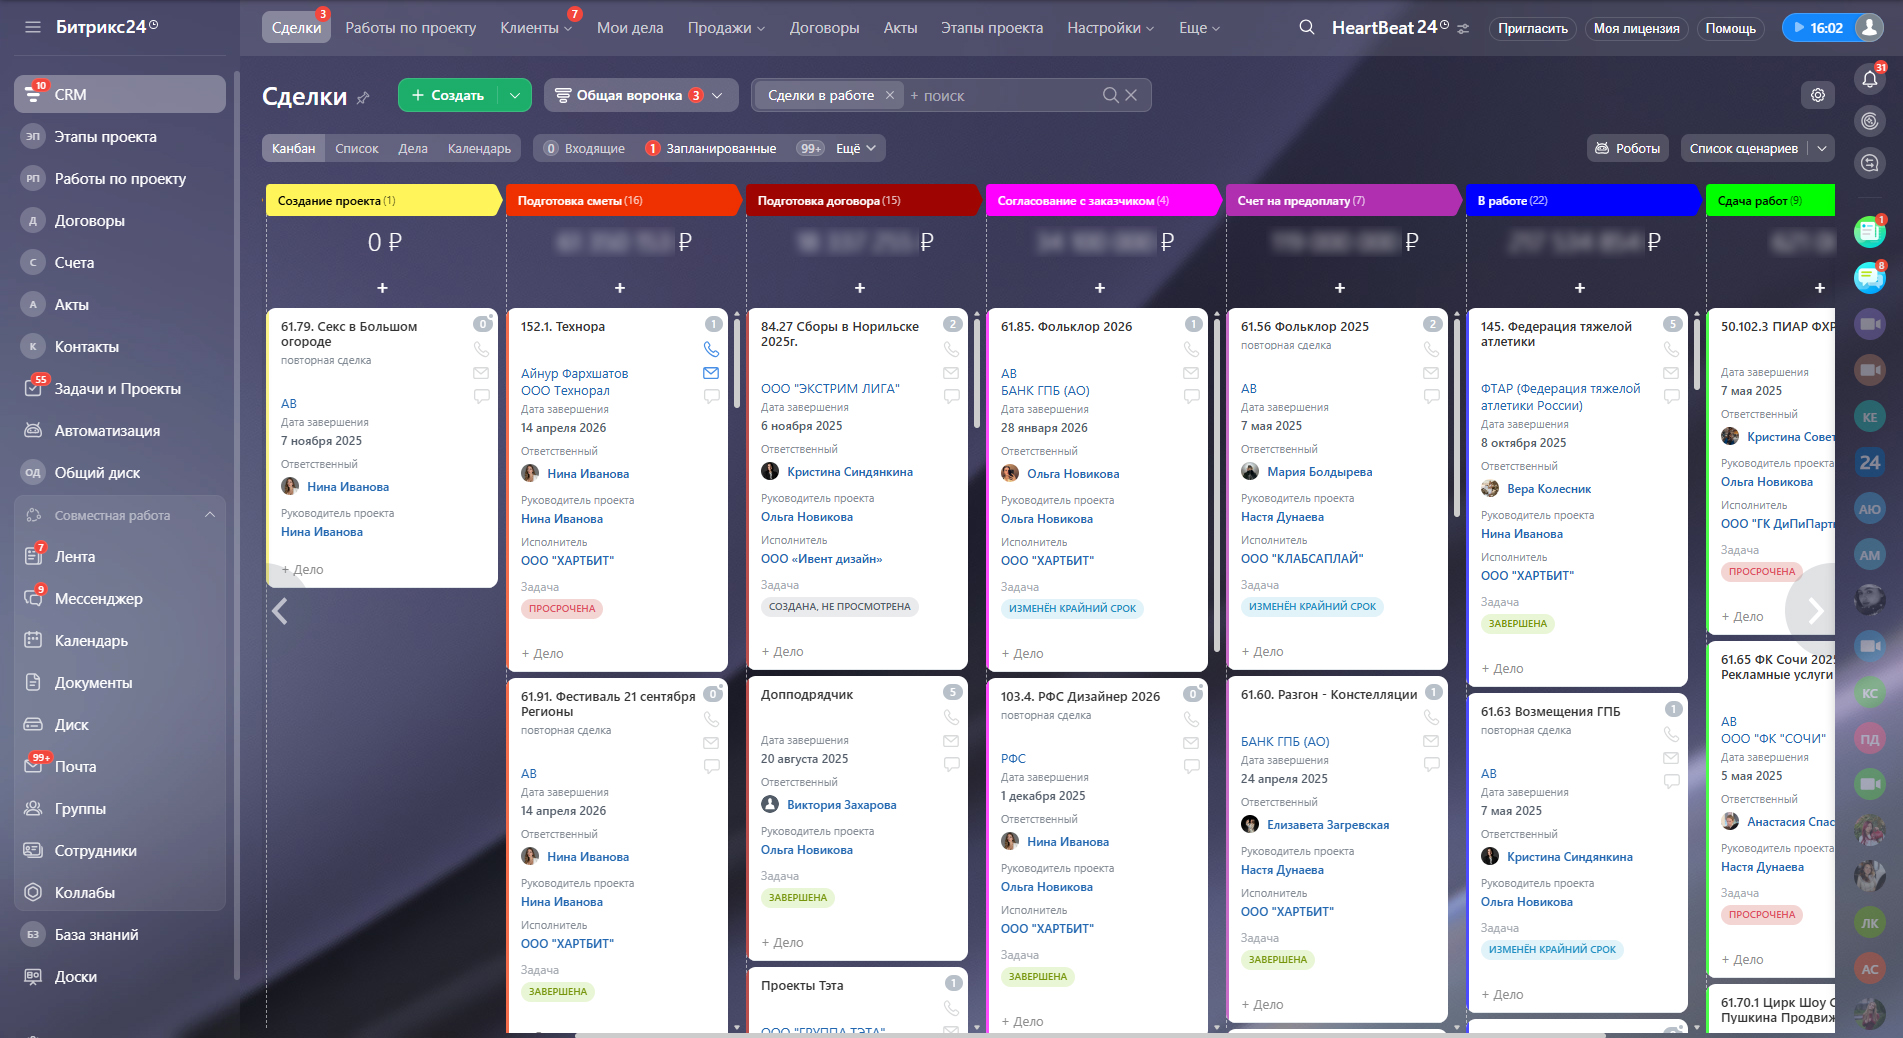1903x1038 pixels.
Task: Open the hamburger menu beside the Битрикс24 logo
Action: click(x=33, y=27)
